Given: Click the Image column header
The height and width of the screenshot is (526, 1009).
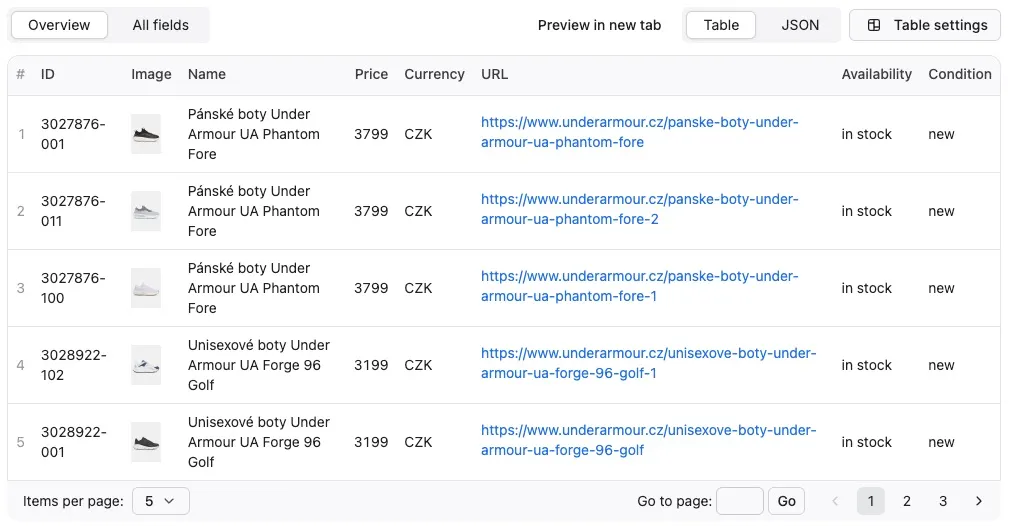Looking at the screenshot, I should [x=151, y=74].
